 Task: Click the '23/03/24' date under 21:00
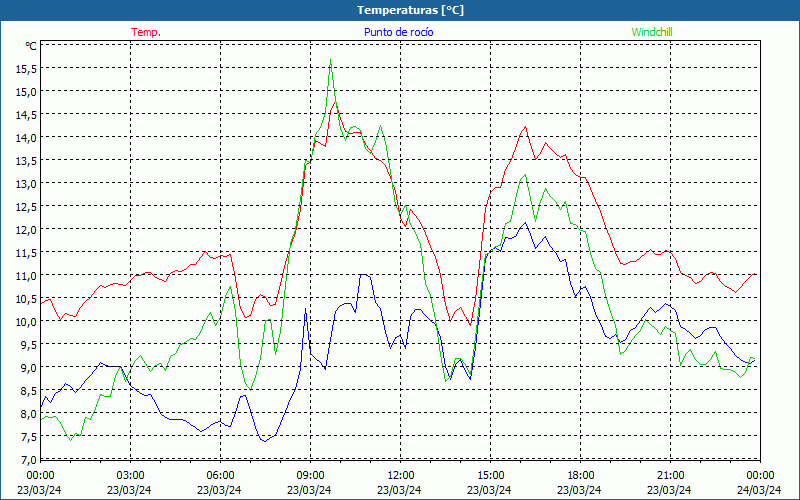point(669,490)
